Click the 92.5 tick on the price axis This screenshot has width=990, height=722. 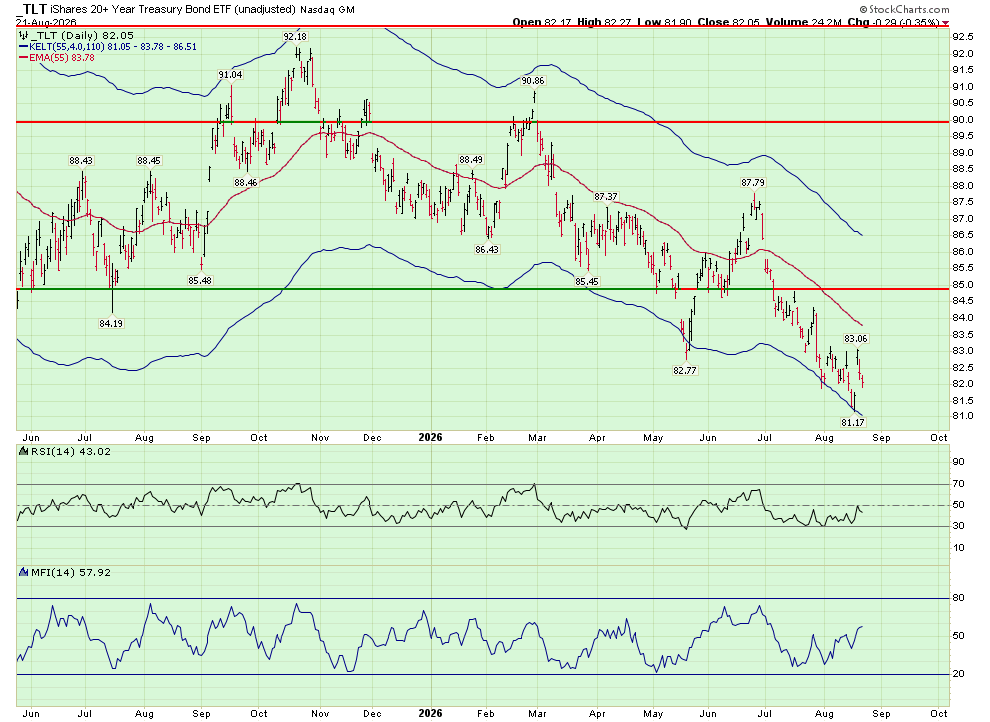click(962, 37)
